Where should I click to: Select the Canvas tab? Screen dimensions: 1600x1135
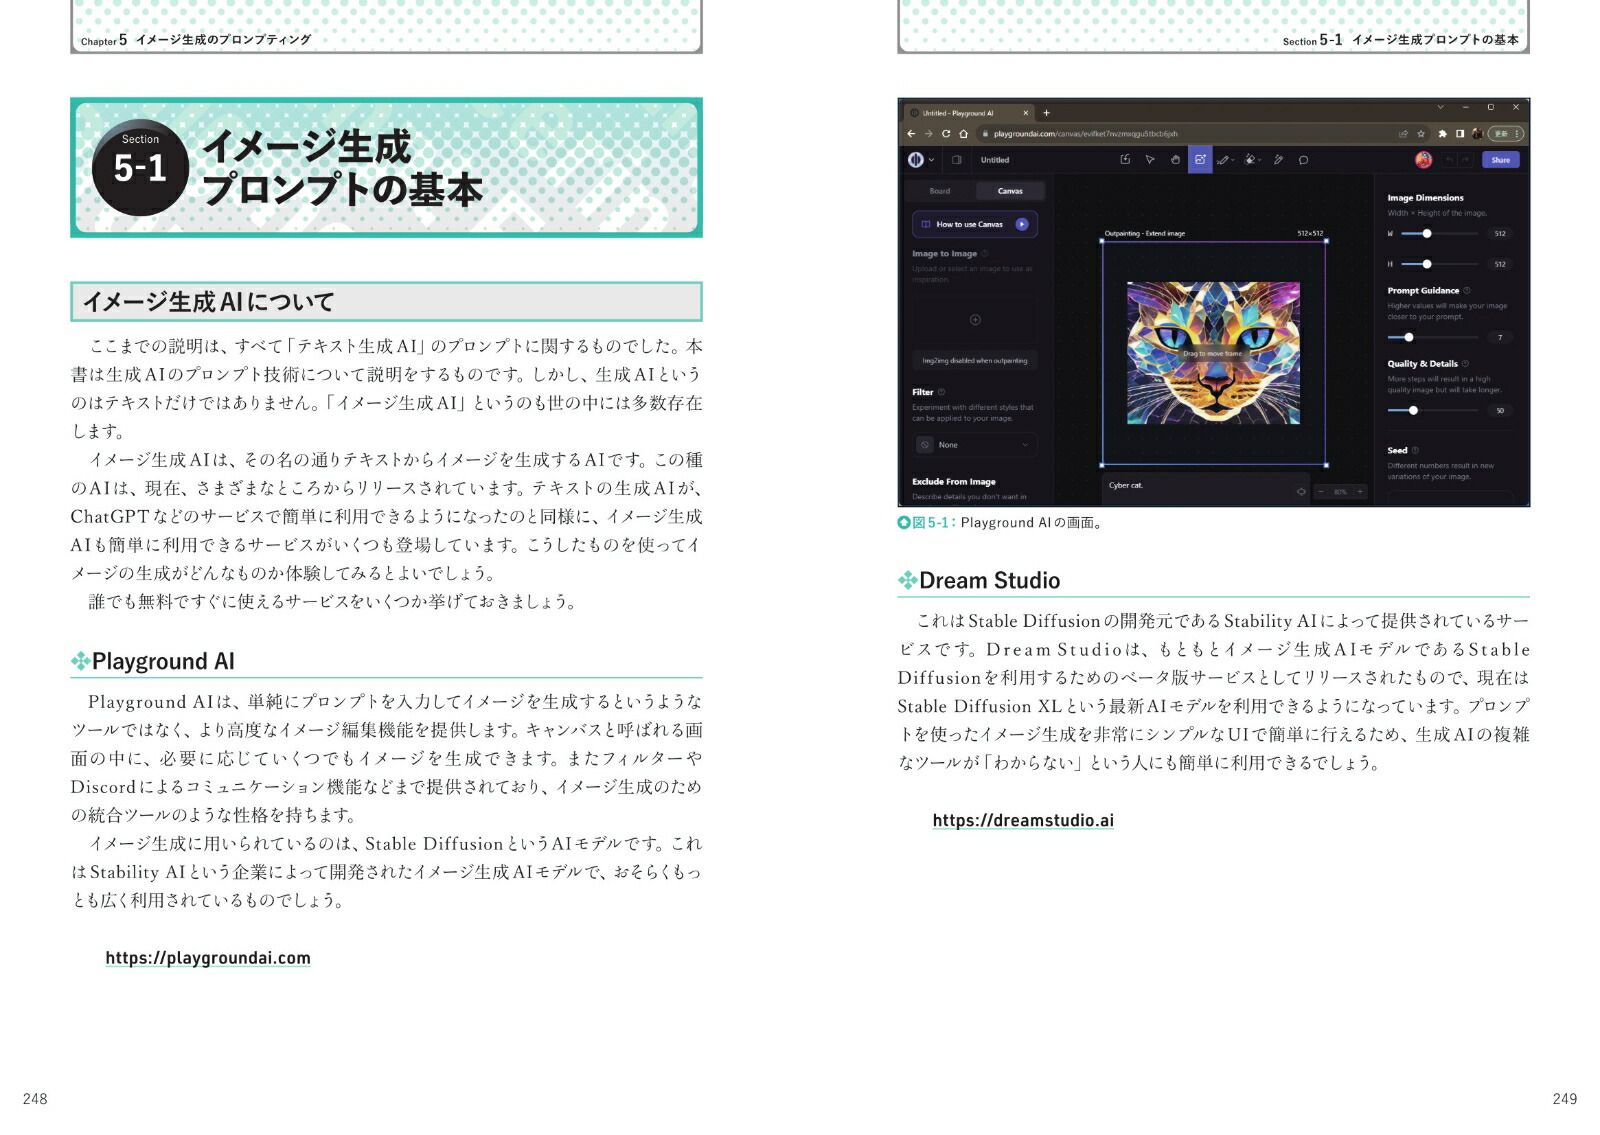pyautogui.click(x=1010, y=191)
